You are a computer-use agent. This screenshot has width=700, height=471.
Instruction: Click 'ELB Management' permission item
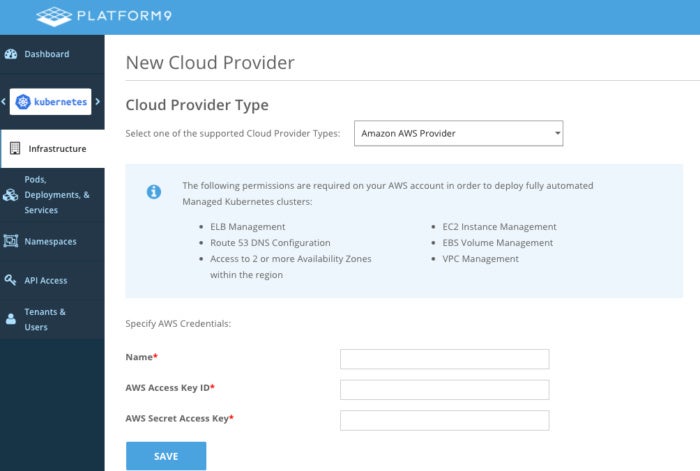pos(248,227)
